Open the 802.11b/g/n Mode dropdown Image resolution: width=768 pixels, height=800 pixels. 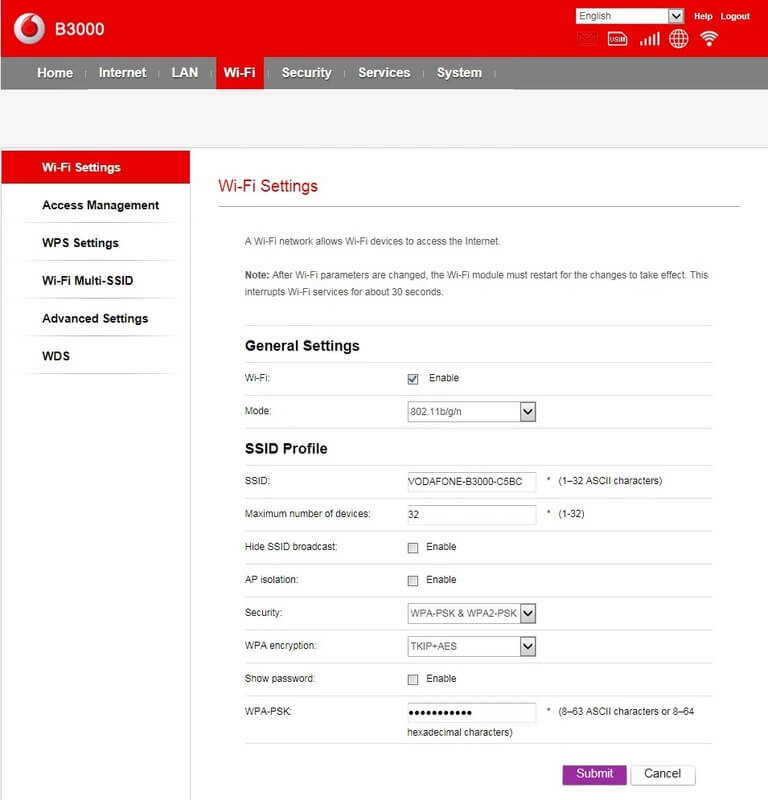tap(472, 412)
